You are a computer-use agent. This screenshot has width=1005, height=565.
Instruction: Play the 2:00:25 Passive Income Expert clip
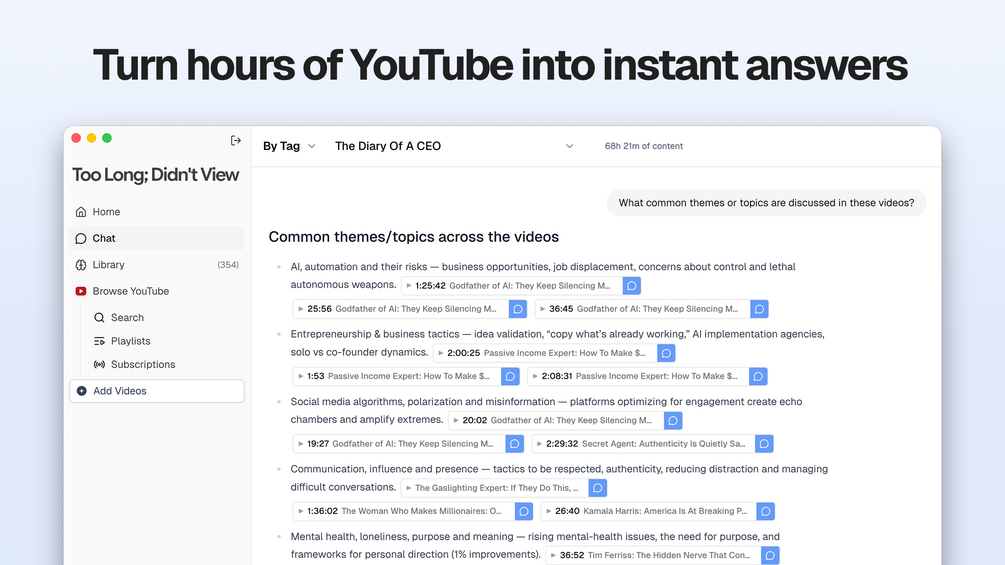coord(545,353)
